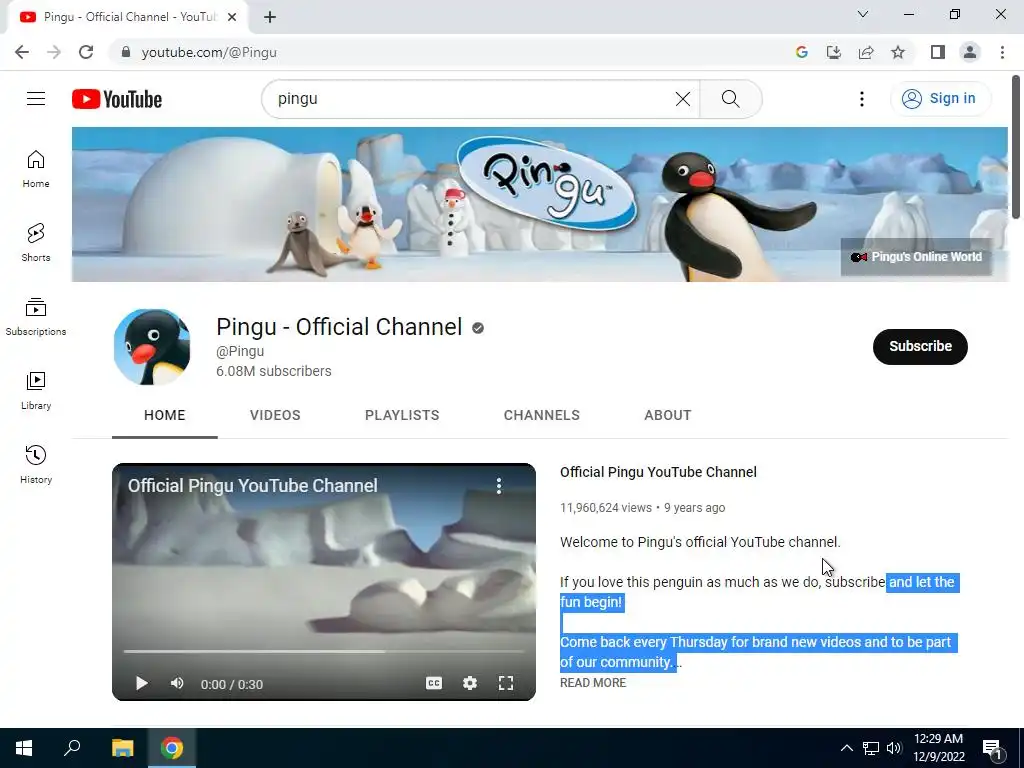Open video player settings gear
Screen dimensions: 1024x768
coord(470,683)
